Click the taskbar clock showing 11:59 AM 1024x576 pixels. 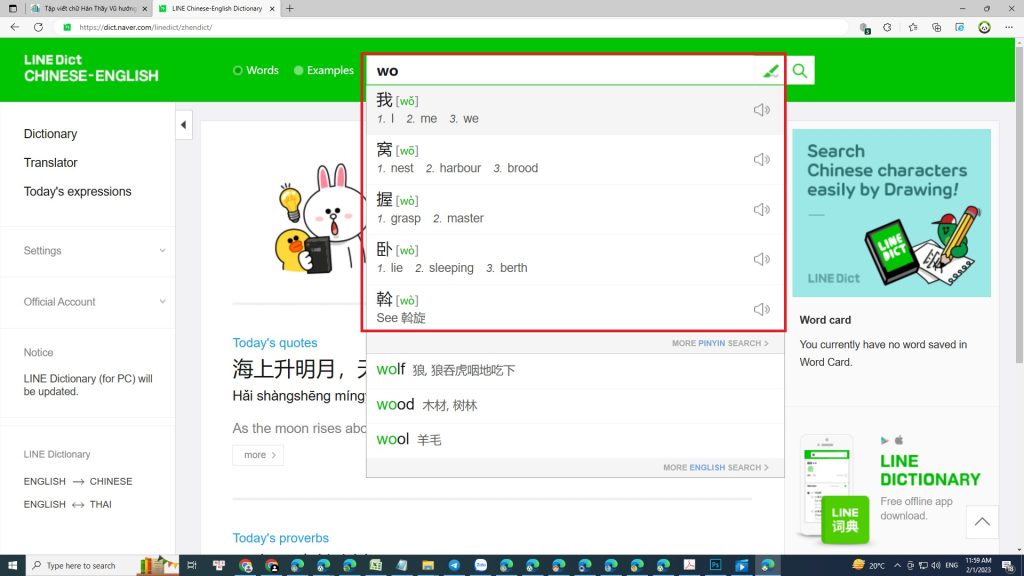coord(978,566)
